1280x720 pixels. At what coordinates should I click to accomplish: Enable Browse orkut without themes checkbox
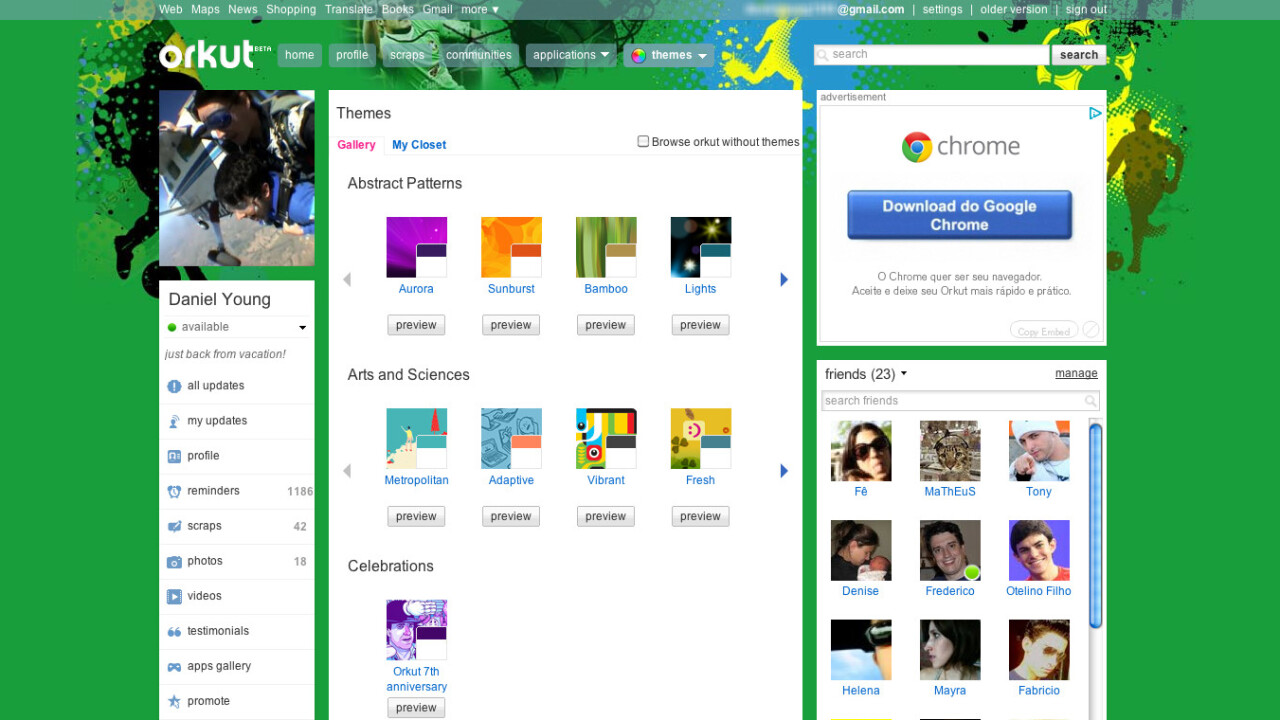[643, 142]
